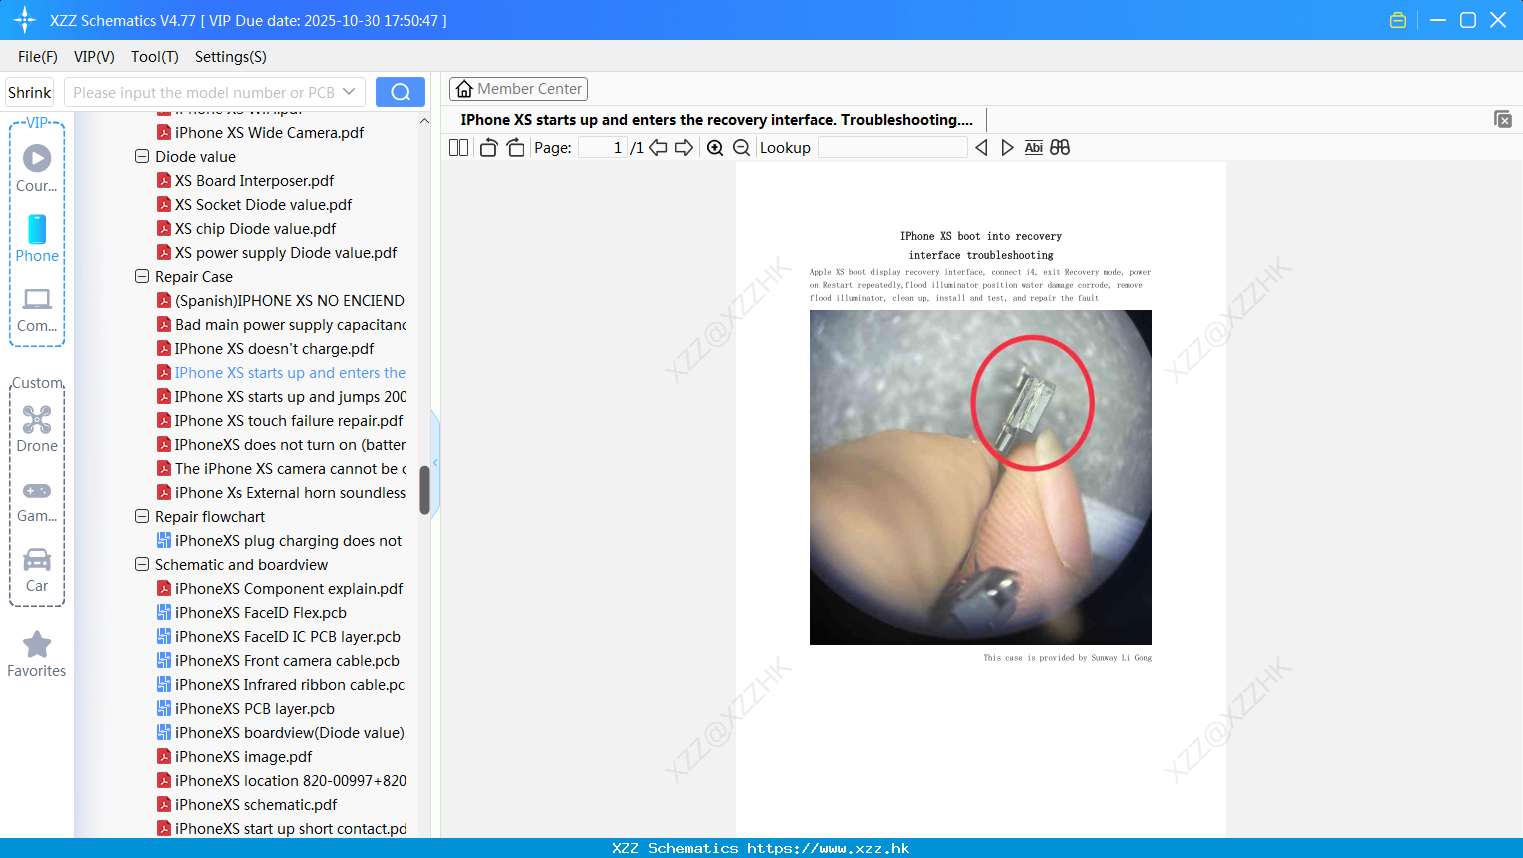Rotate page clockwise

tap(515, 148)
